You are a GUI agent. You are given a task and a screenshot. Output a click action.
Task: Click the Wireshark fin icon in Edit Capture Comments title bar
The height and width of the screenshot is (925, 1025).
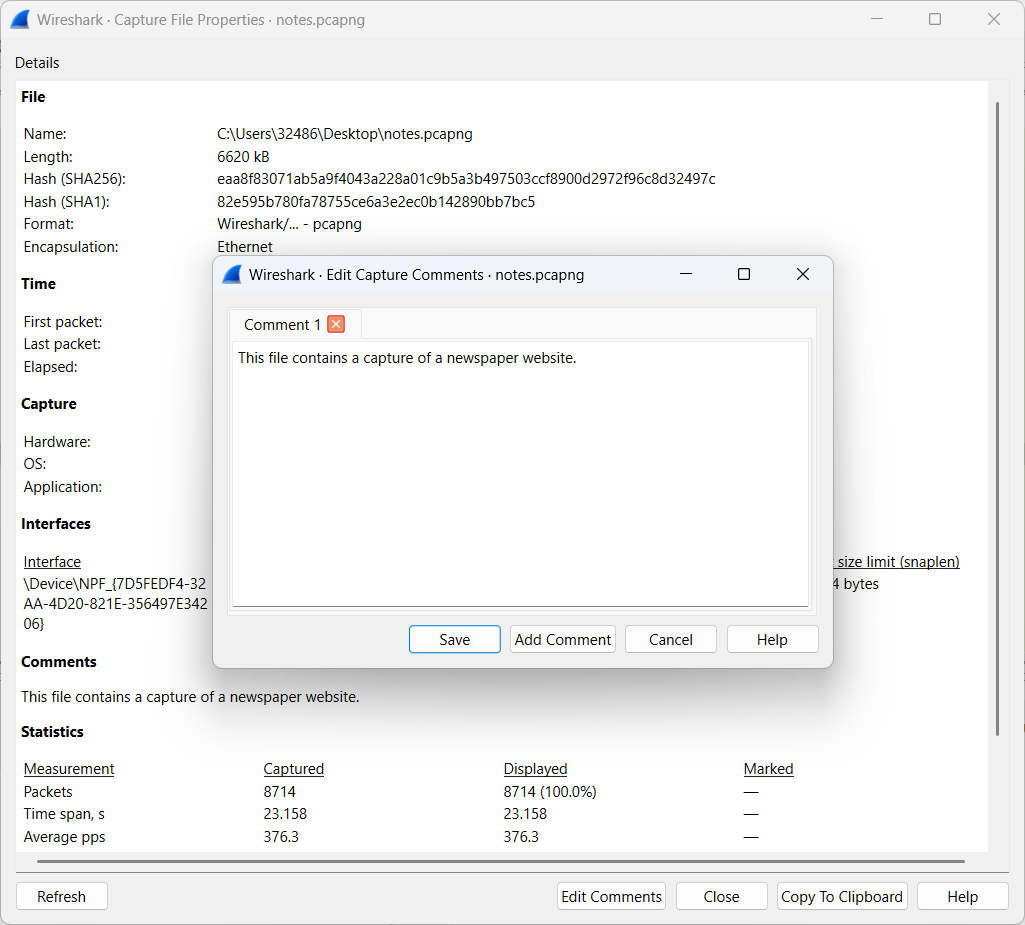click(x=232, y=275)
